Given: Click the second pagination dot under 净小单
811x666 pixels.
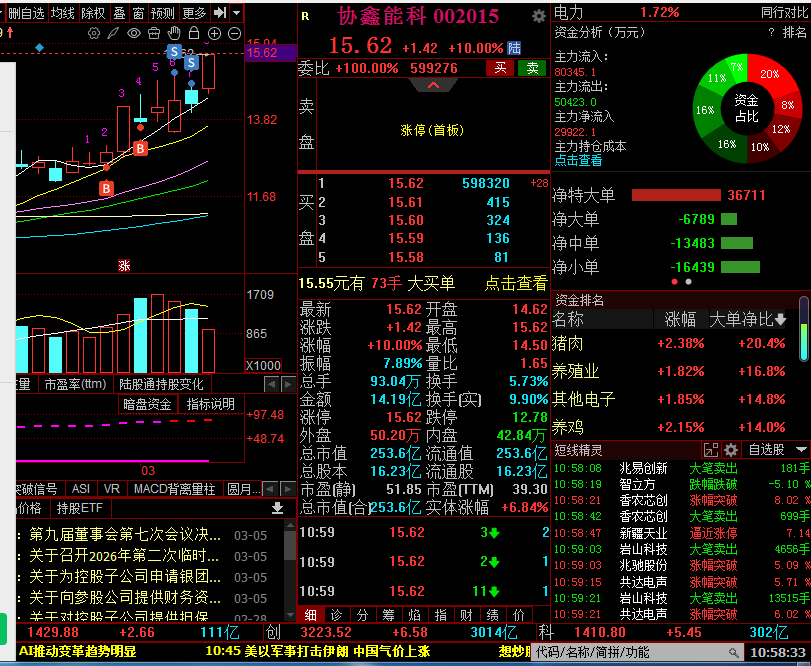Looking at the screenshot, I should pos(688,282).
